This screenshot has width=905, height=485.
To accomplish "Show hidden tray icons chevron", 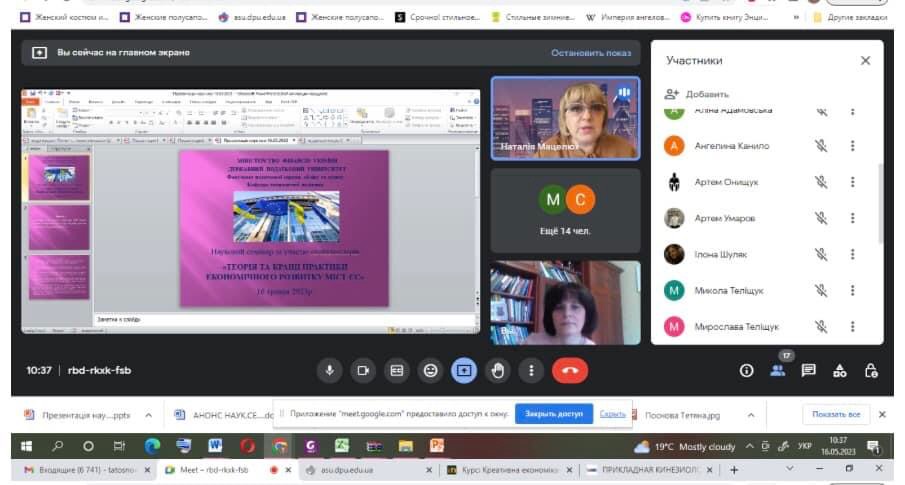I will click(x=749, y=446).
